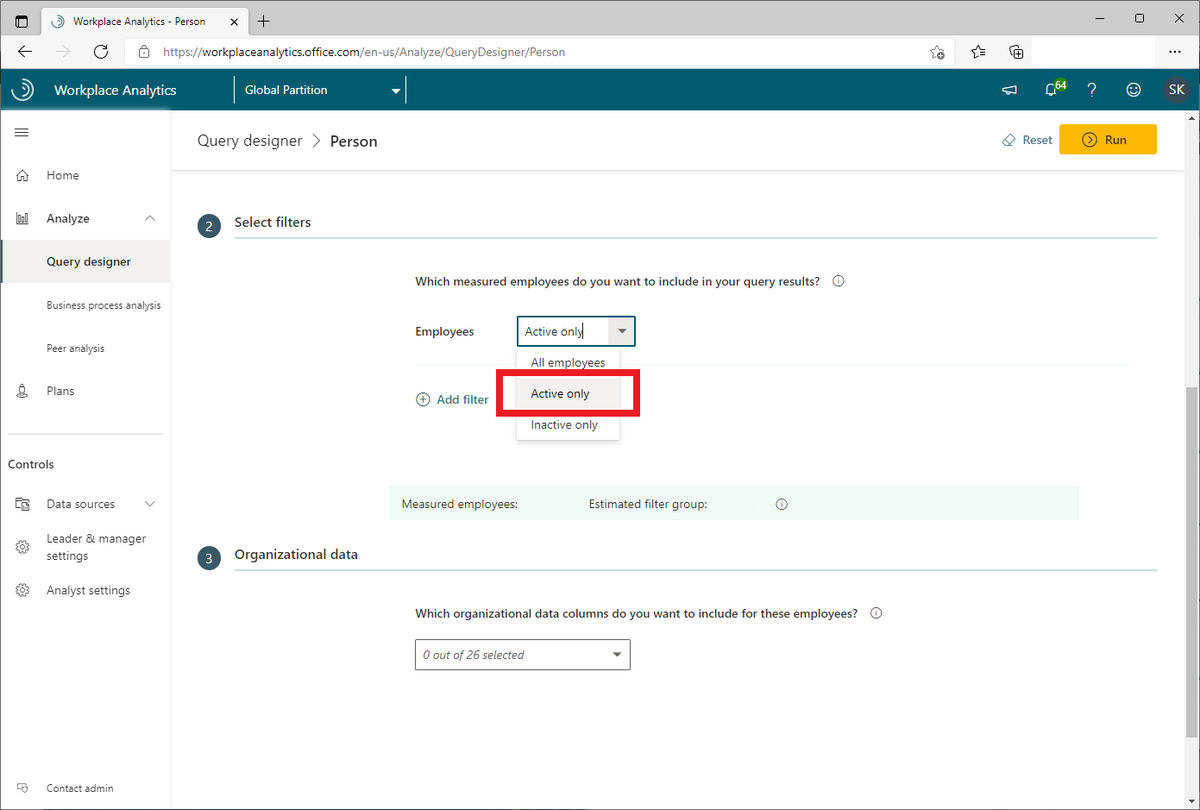Click Add filter
Image resolution: width=1200 pixels, height=810 pixels.
point(452,400)
